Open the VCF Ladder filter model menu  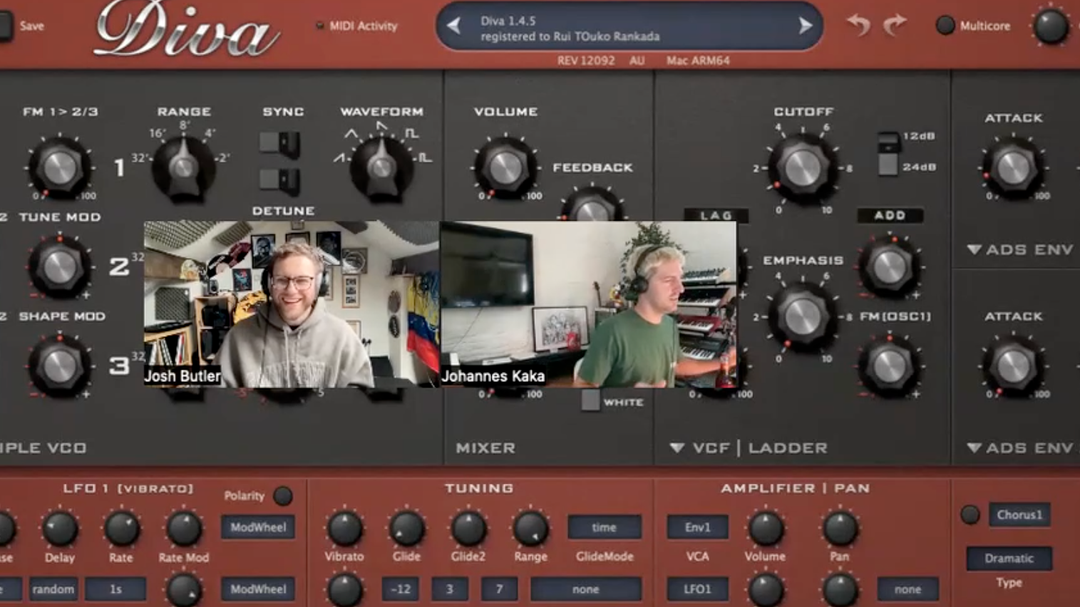(750, 448)
